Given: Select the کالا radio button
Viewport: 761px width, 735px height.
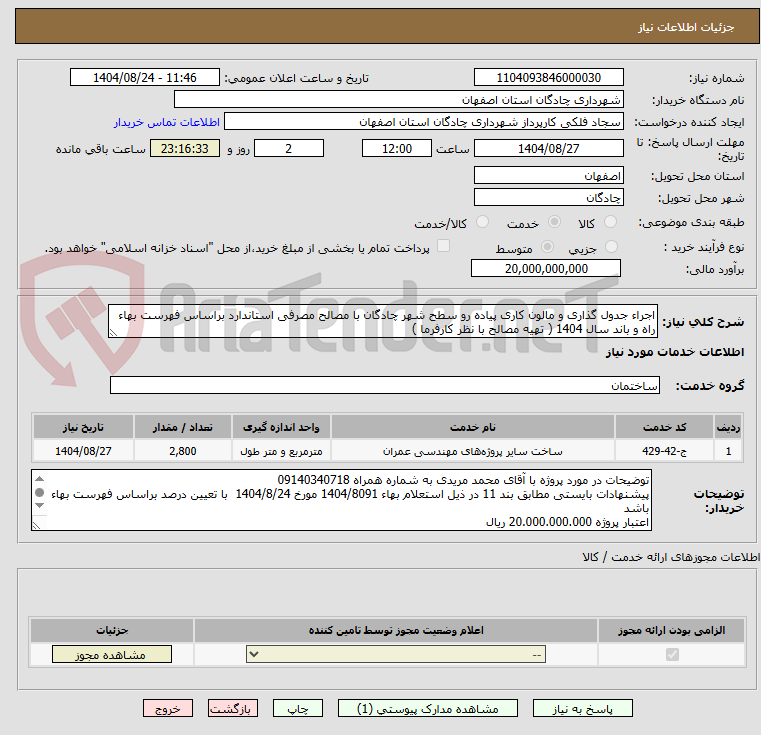Looking at the screenshot, I should (x=610, y=222).
